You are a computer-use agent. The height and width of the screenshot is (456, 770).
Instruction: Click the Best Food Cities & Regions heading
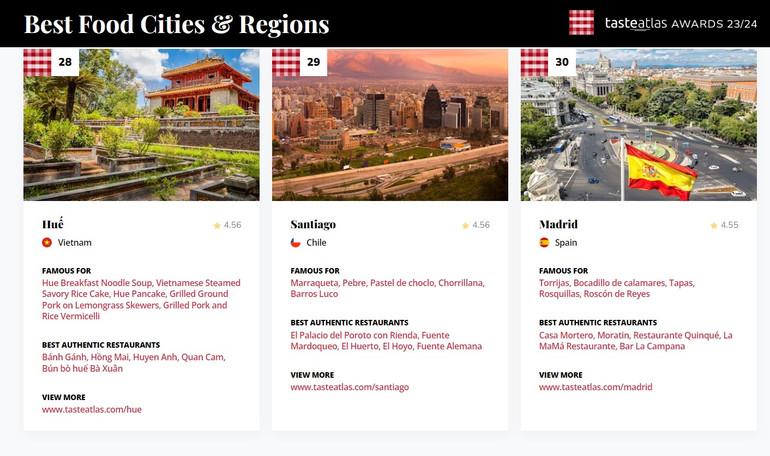pos(176,24)
